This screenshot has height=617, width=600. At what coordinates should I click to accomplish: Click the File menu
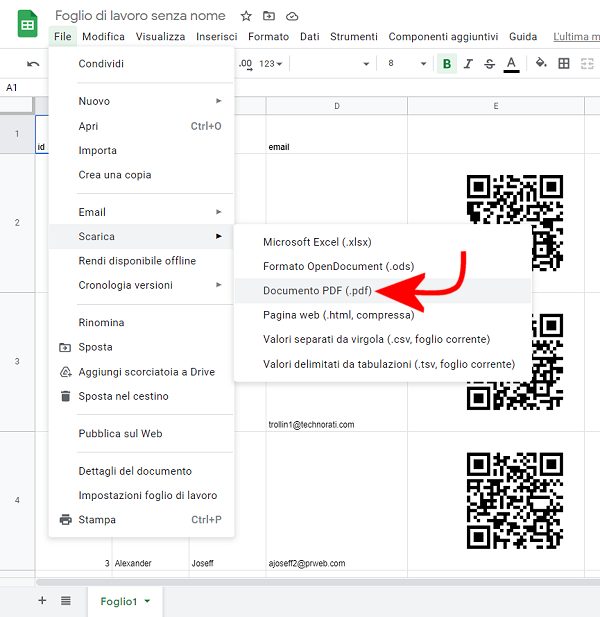63,37
